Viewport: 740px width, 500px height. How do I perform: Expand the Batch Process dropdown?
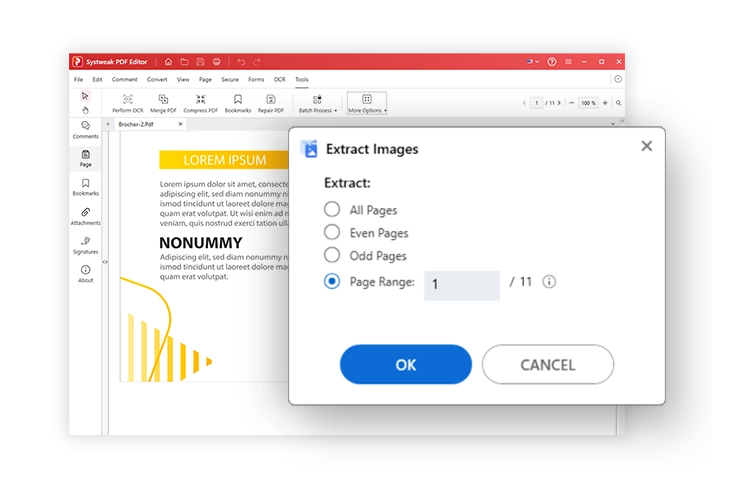pyautogui.click(x=318, y=103)
